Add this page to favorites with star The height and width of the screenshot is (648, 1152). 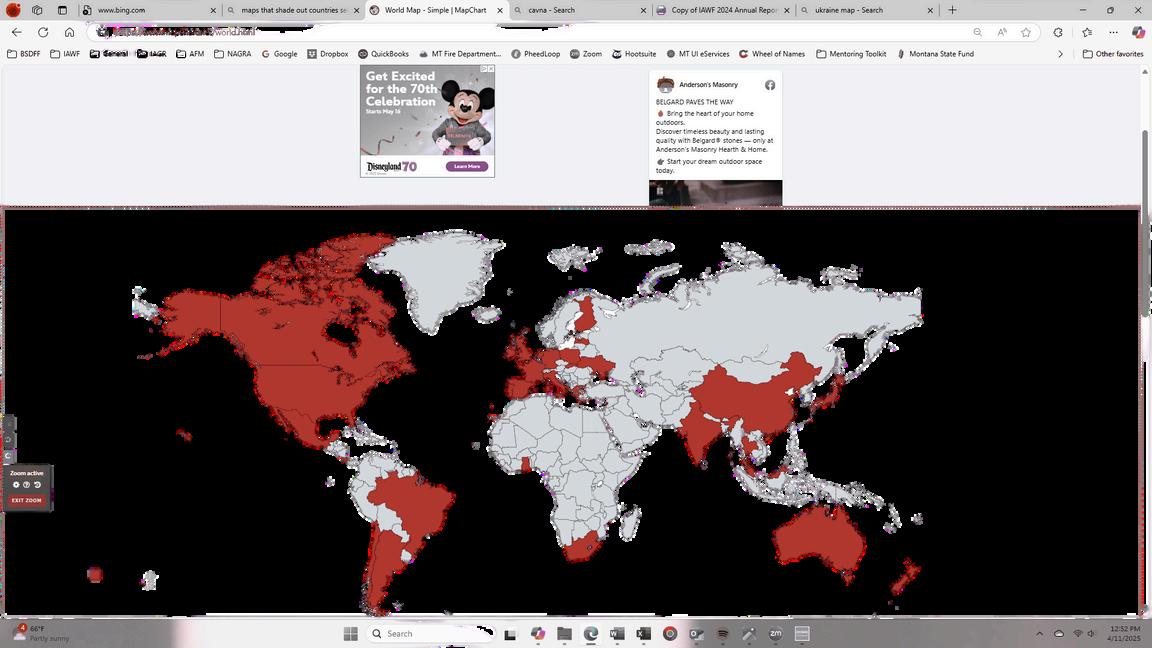click(x=1026, y=32)
